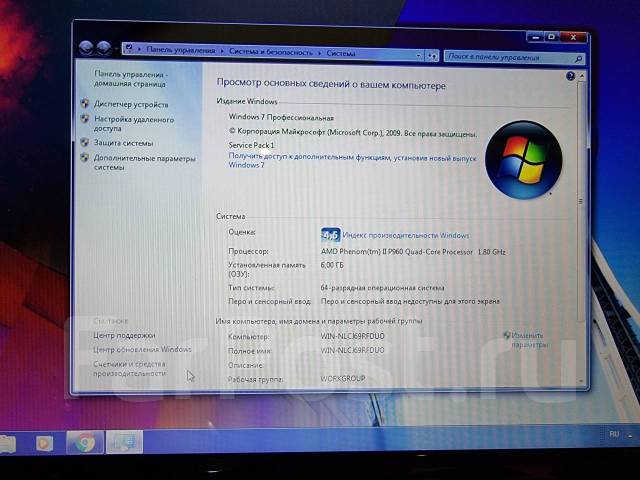Image resolution: width=640 pixels, height=480 pixels.
Task: Click the shield icon next to Диспетчер устройств
Action: pos(85,103)
